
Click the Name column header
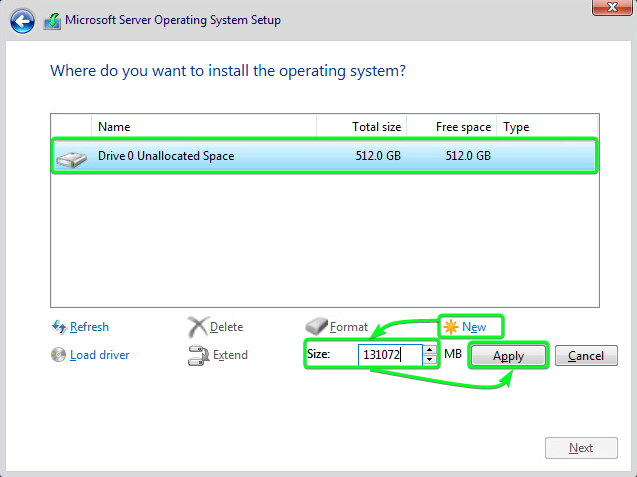click(204, 127)
